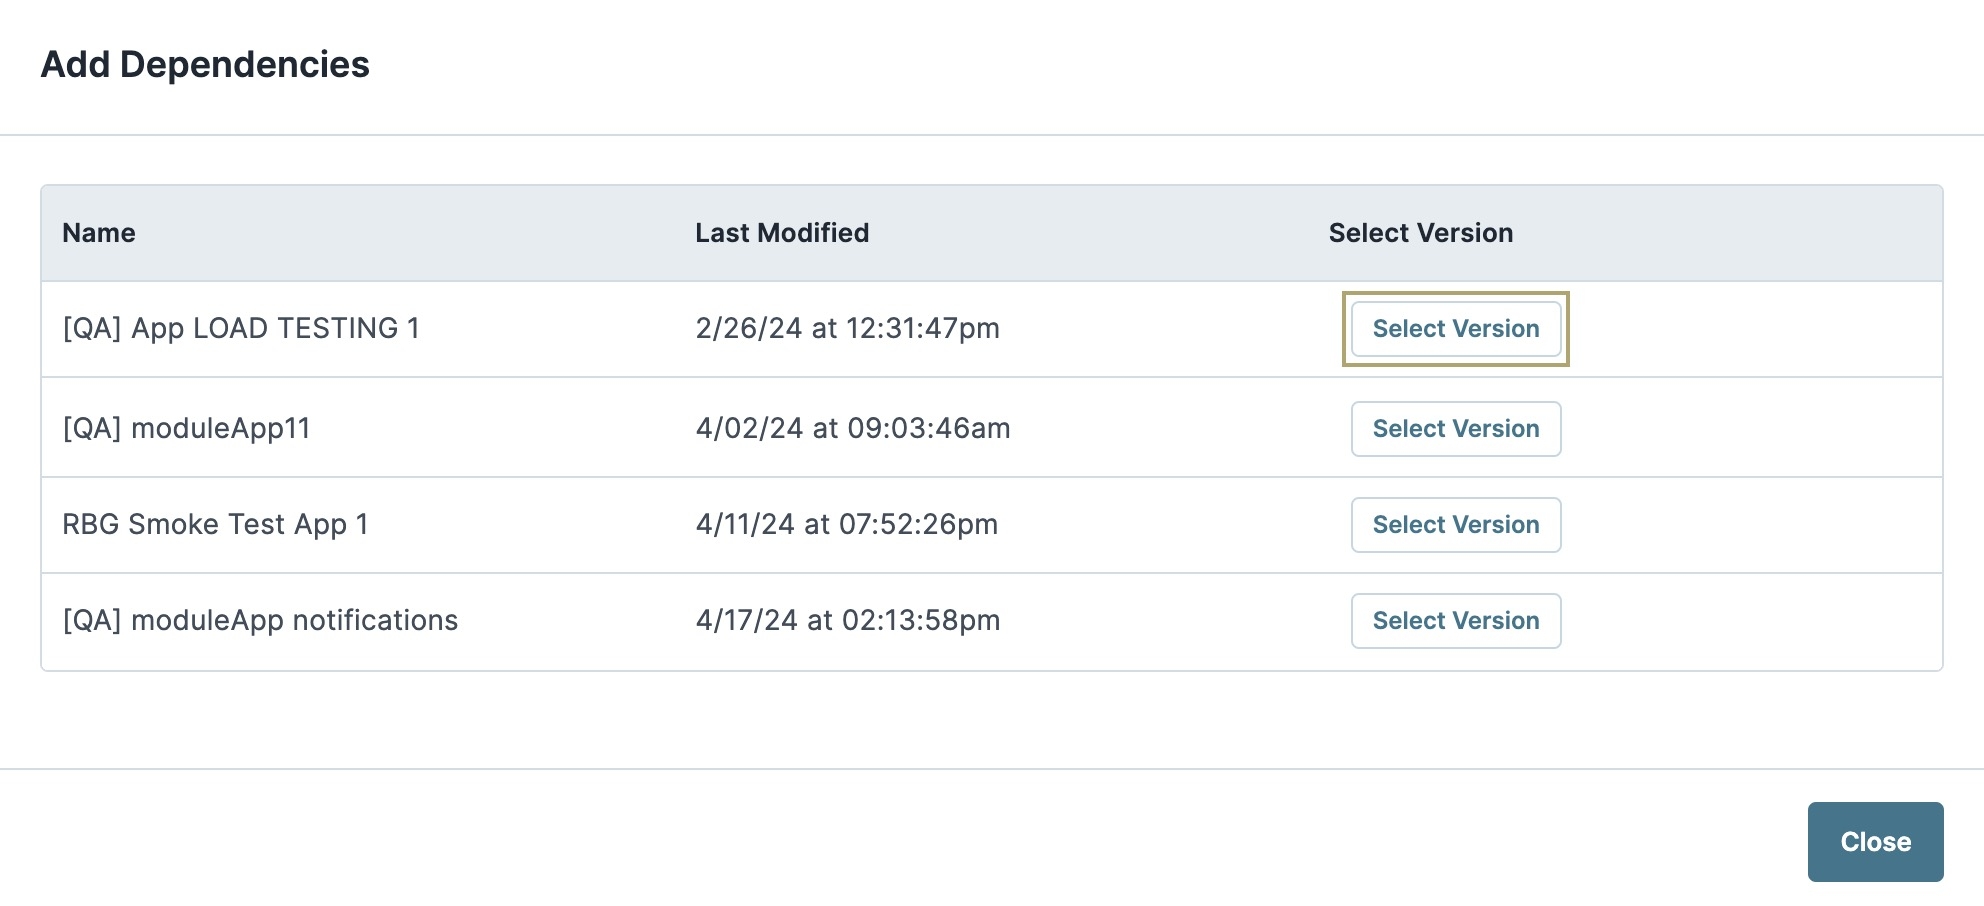The width and height of the screenshot is (1984, 906).
Task: Click the 4/11/24 modified date
Action: 745,525
